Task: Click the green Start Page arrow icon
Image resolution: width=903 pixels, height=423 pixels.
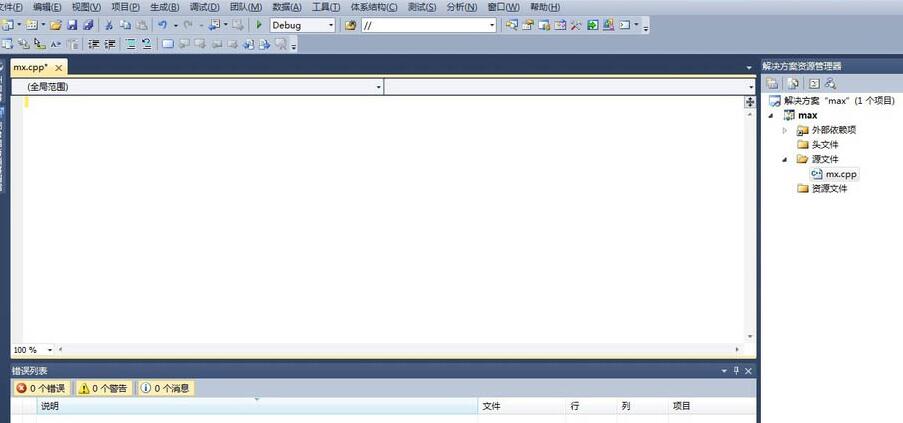Action: point(593,25)
